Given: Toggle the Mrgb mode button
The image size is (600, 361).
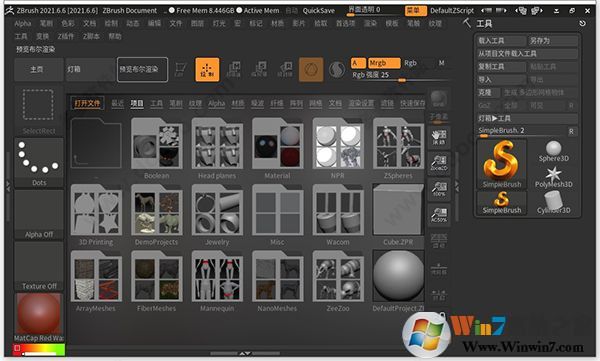Looking at the screenshot, I should click(x=384, y=63).
